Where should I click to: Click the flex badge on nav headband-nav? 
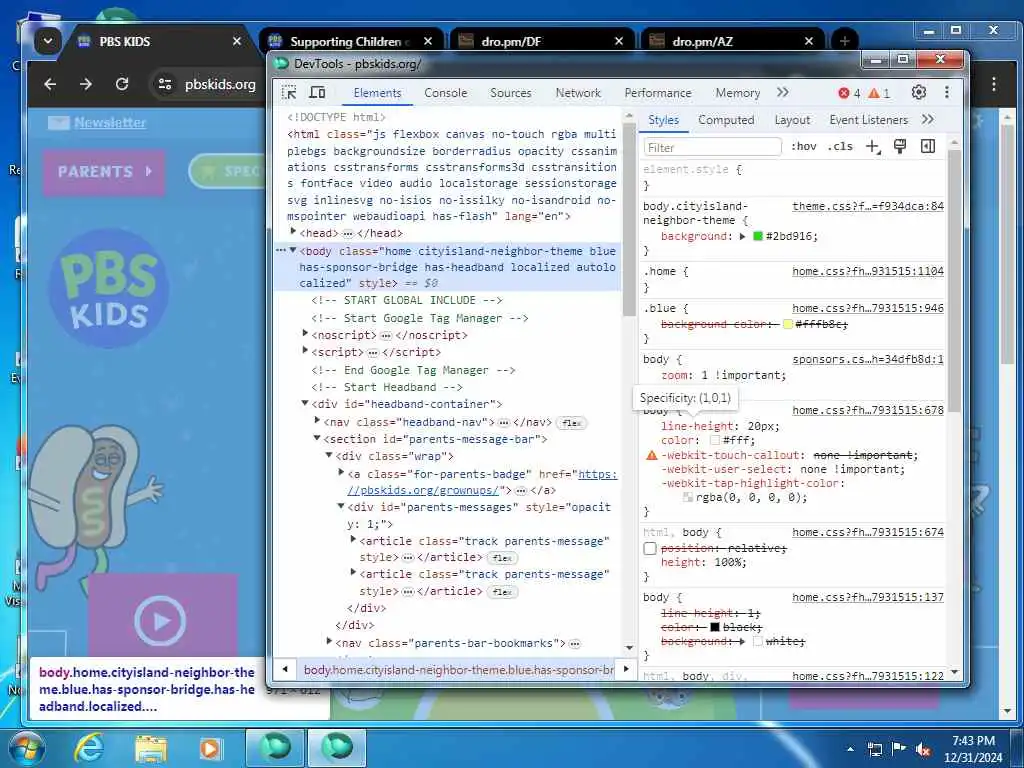point(571,423)
